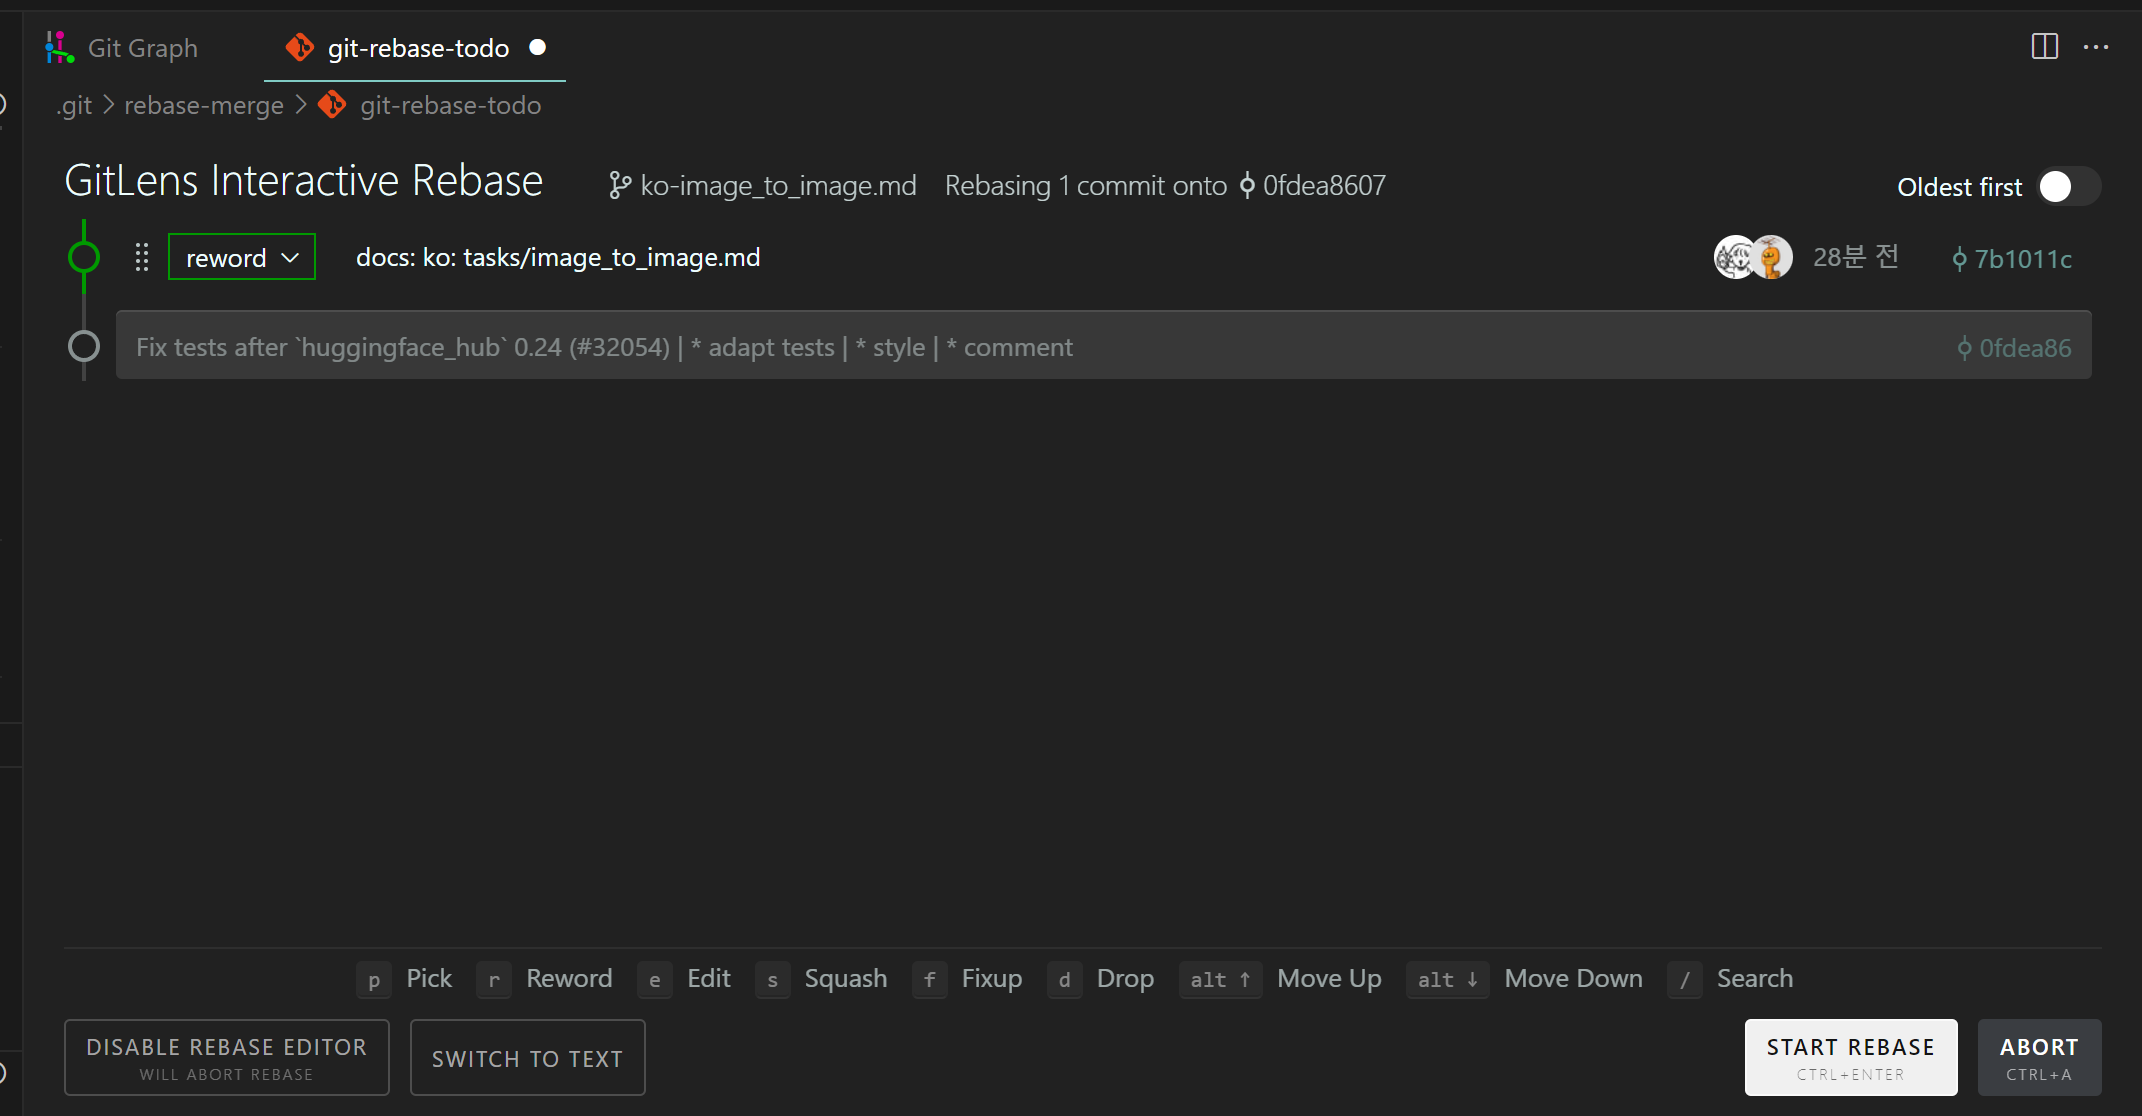The height and width of the screenshot is (1116, 2142).
Task: Click the Abort button
Action: [x=2038, y=1058]
